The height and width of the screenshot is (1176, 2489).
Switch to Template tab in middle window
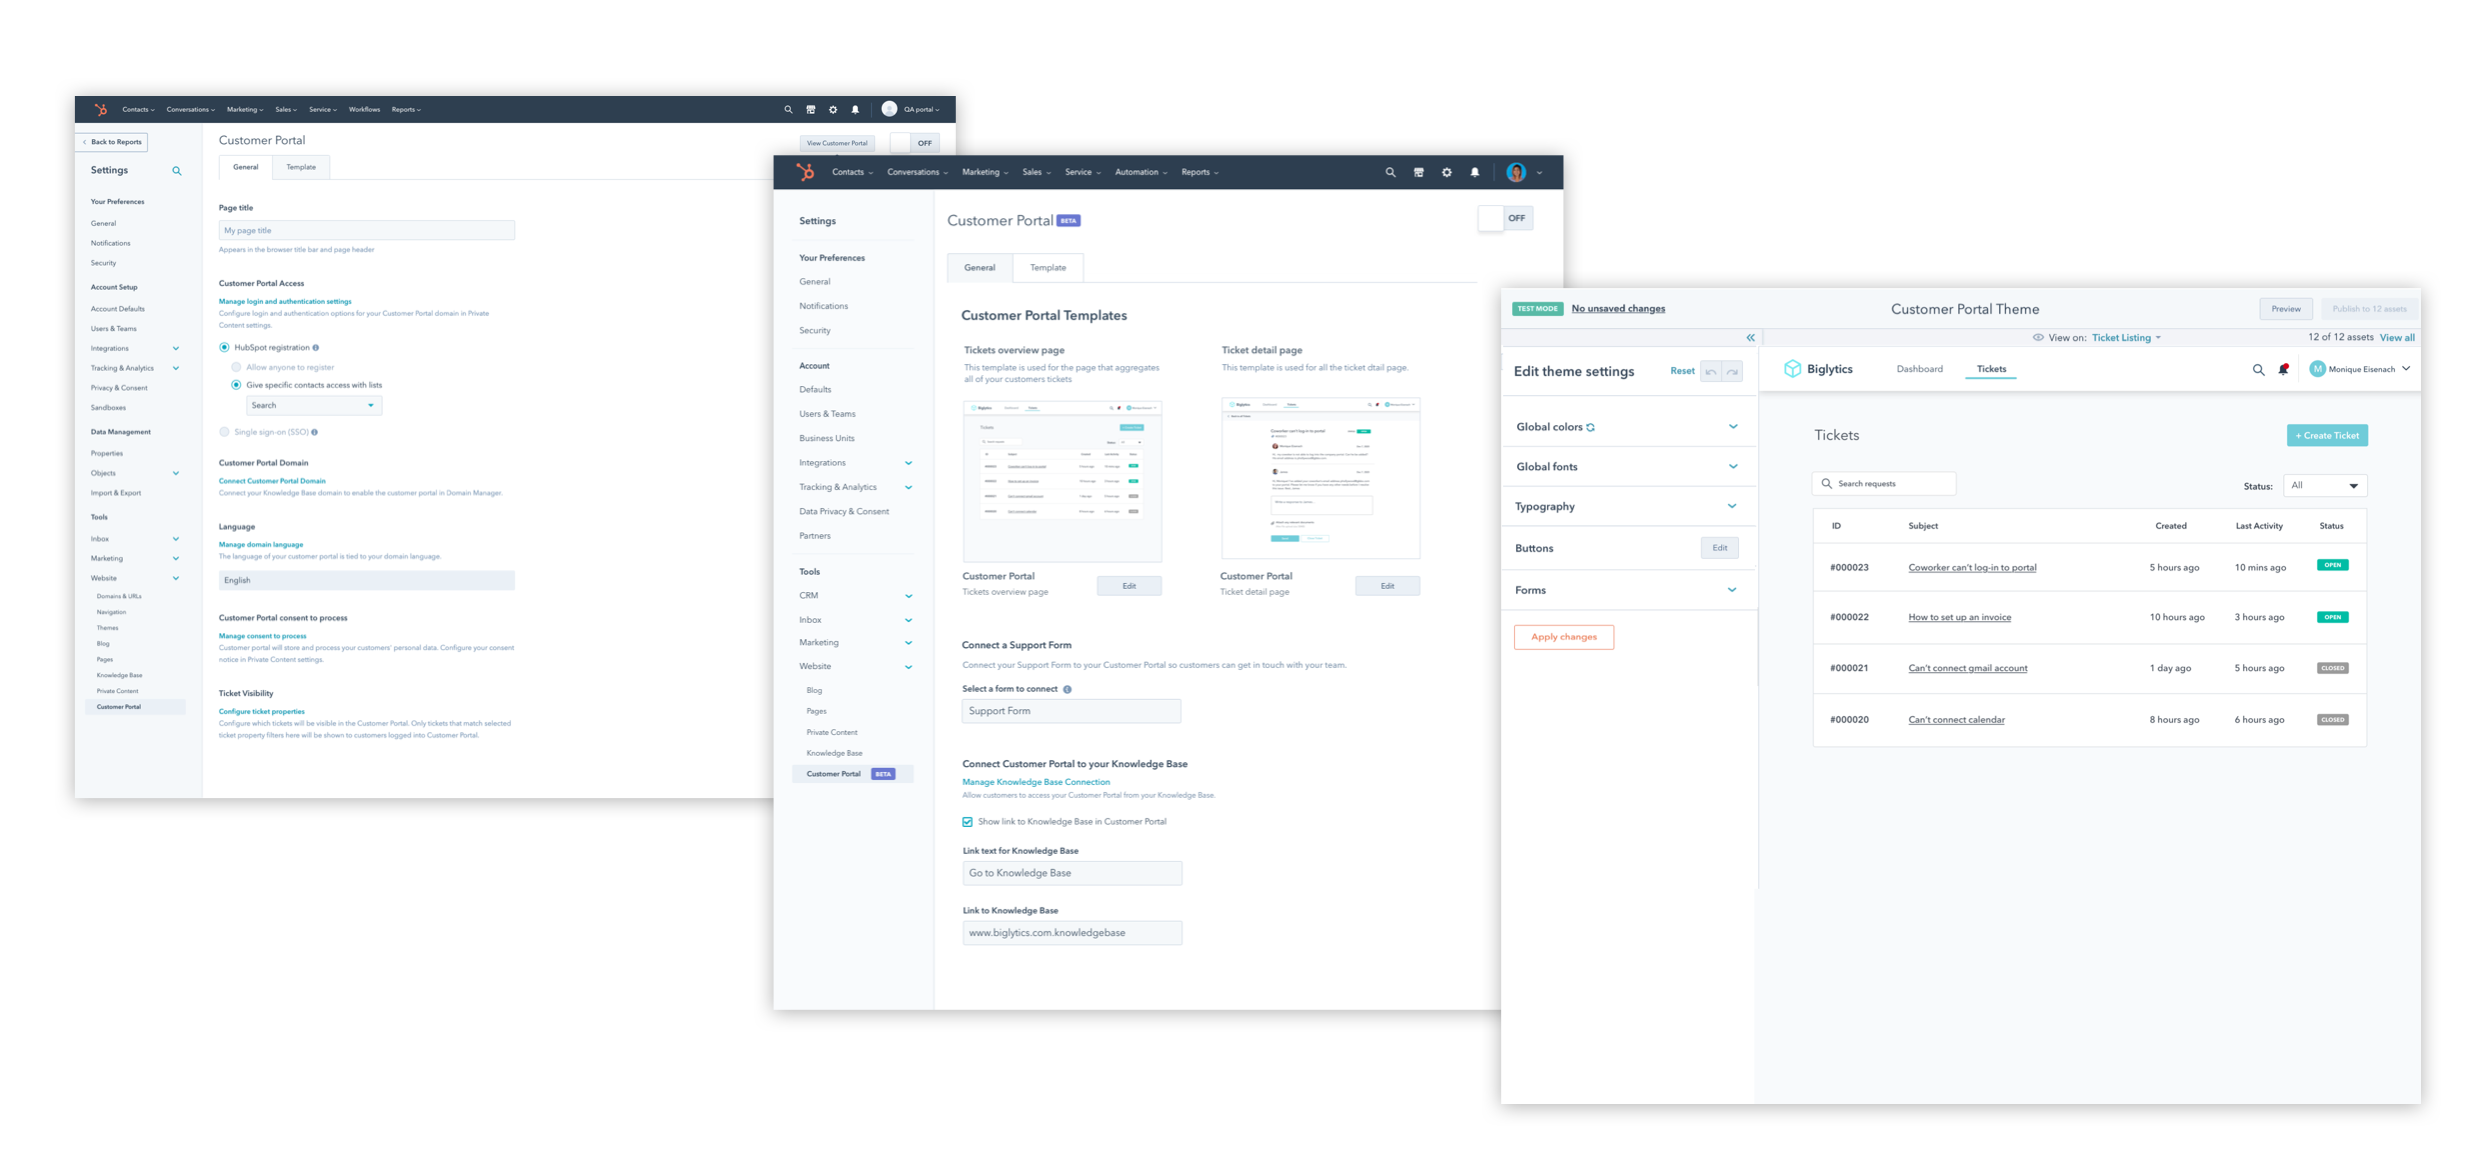point(1047,268)
